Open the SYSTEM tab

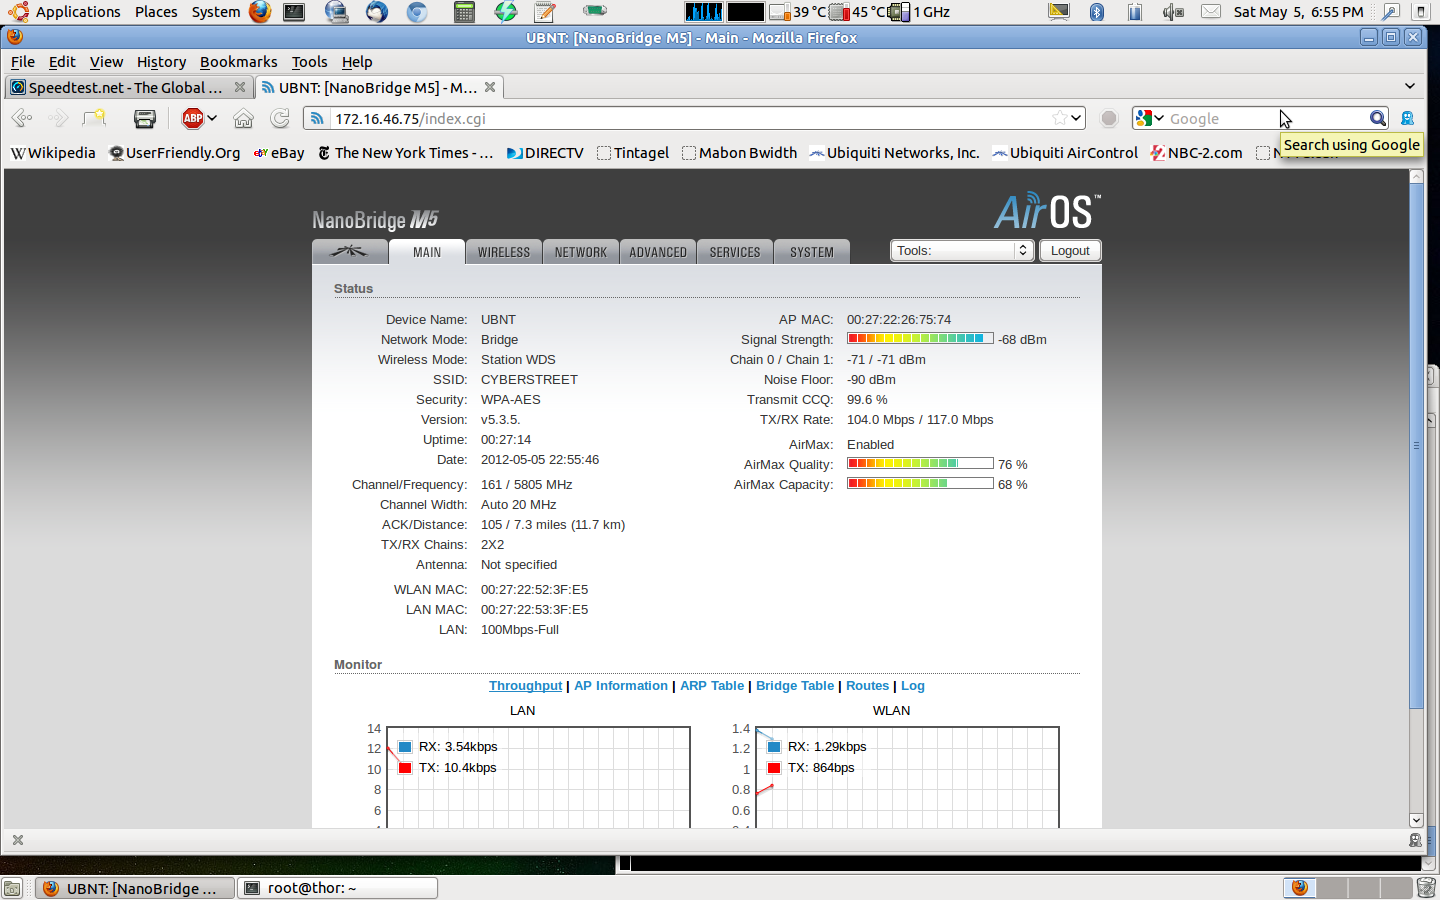811,252
